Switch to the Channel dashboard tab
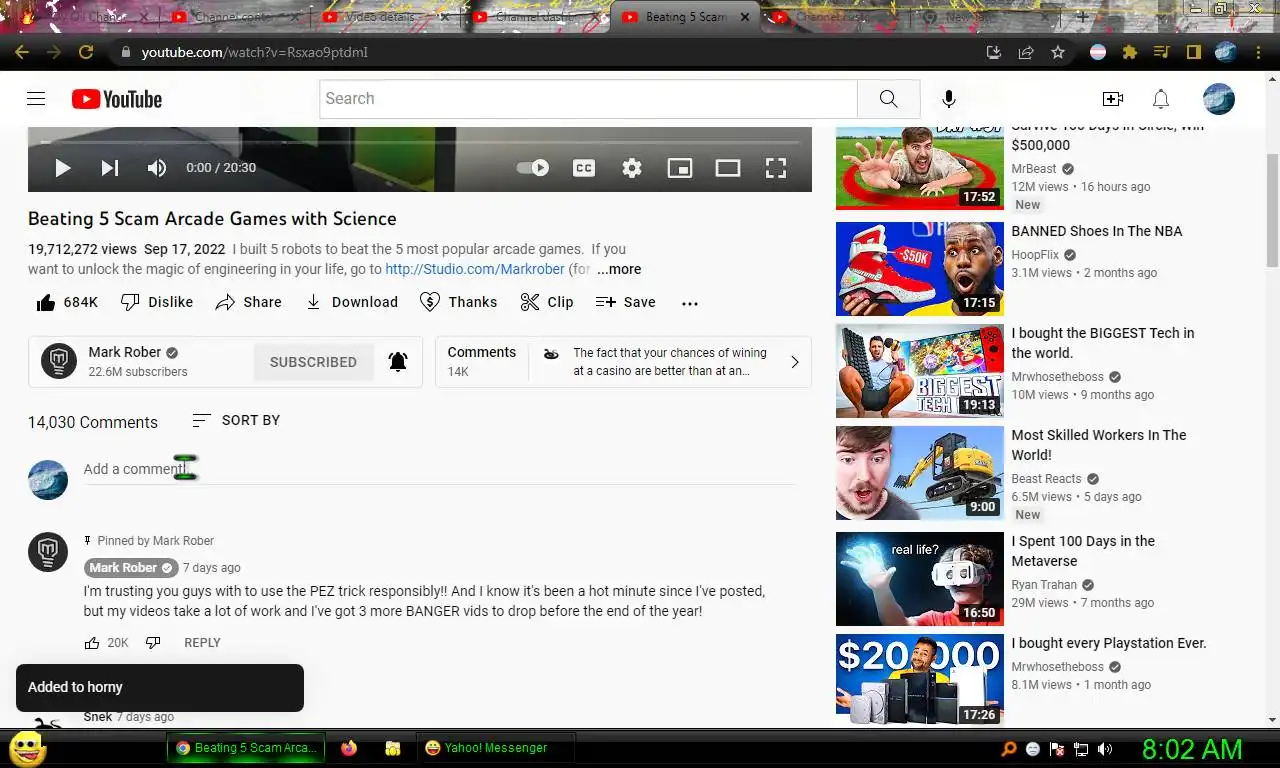Viewport: 1280px width, 768px height. tap(535, 17)
